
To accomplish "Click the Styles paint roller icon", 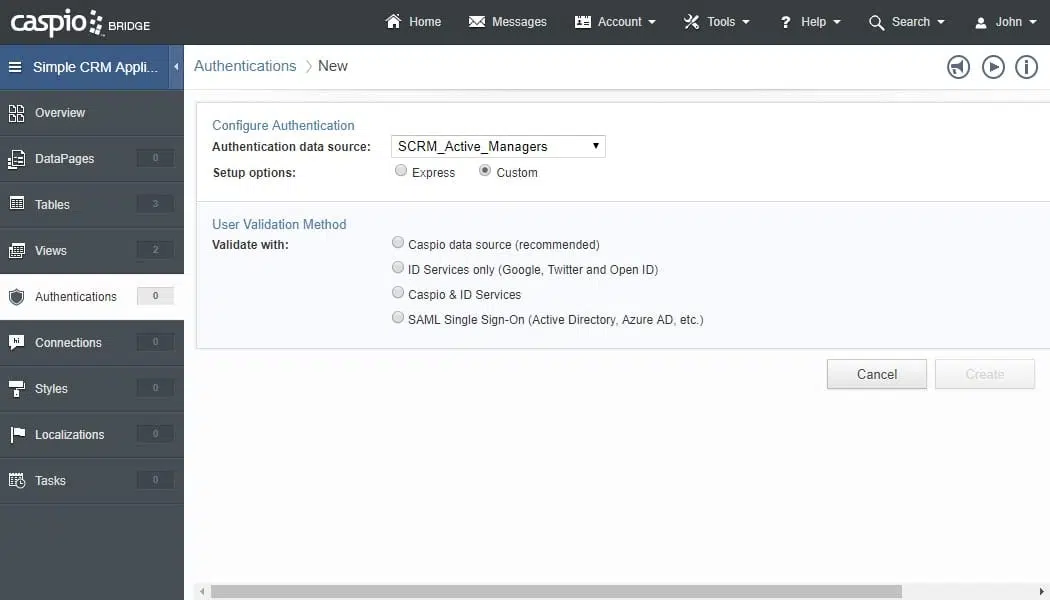I will pyautogui.click(x=17, y=388).
